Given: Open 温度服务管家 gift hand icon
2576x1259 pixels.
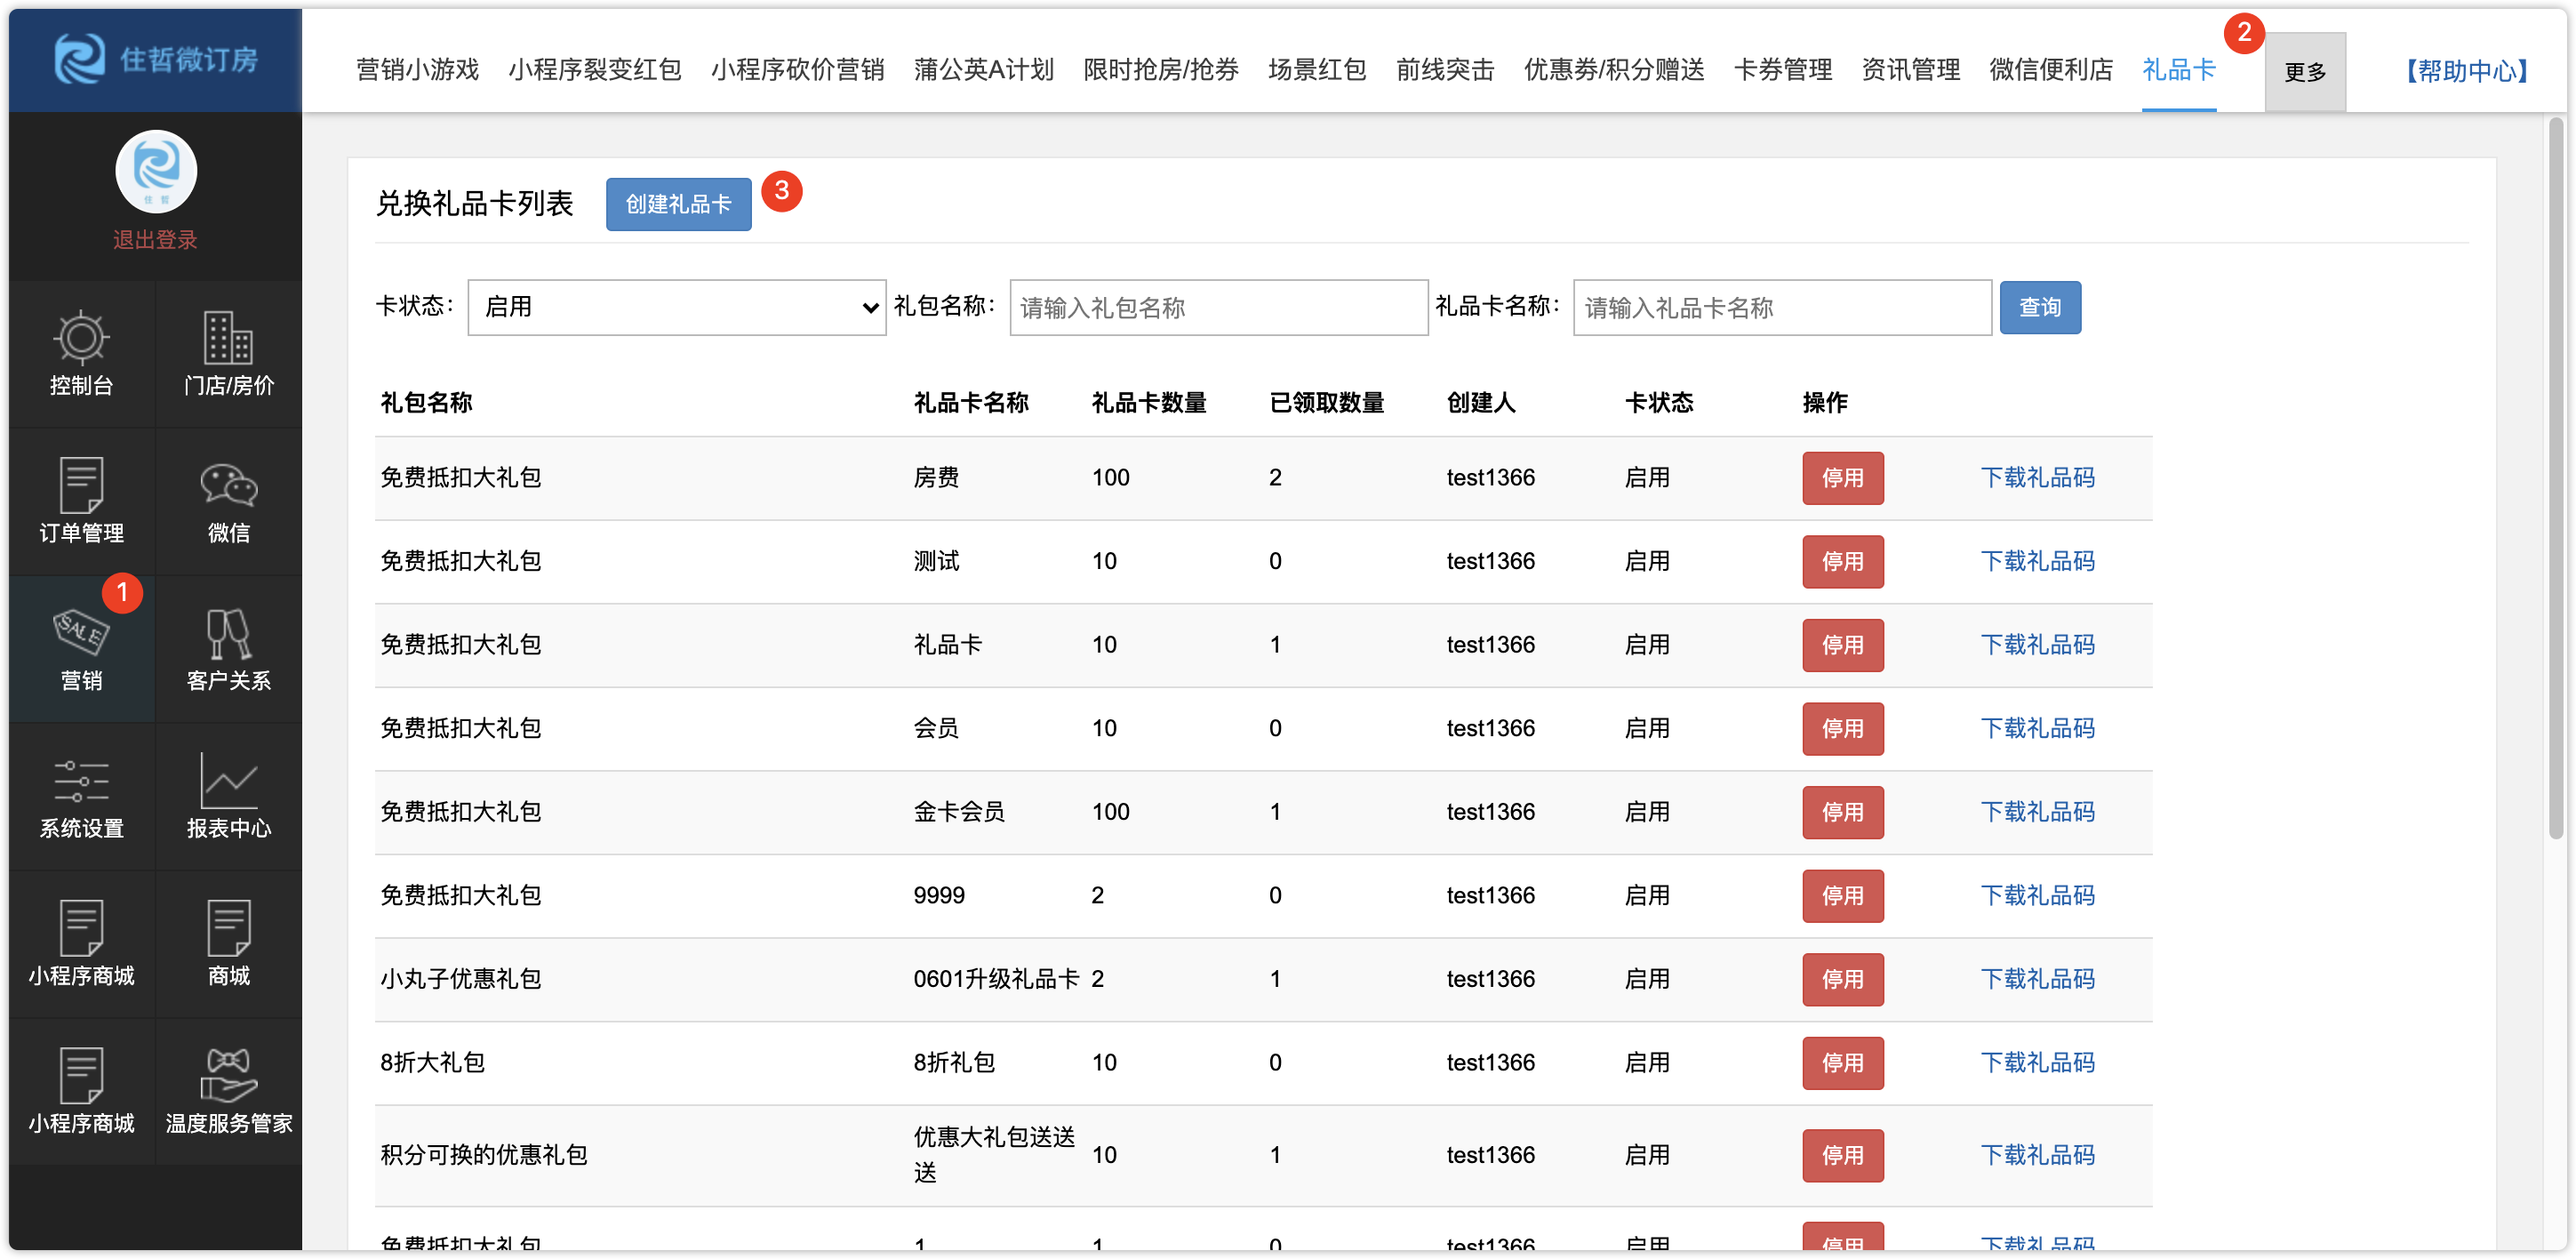Looking at the screenshot, I should coord(228,1077).
